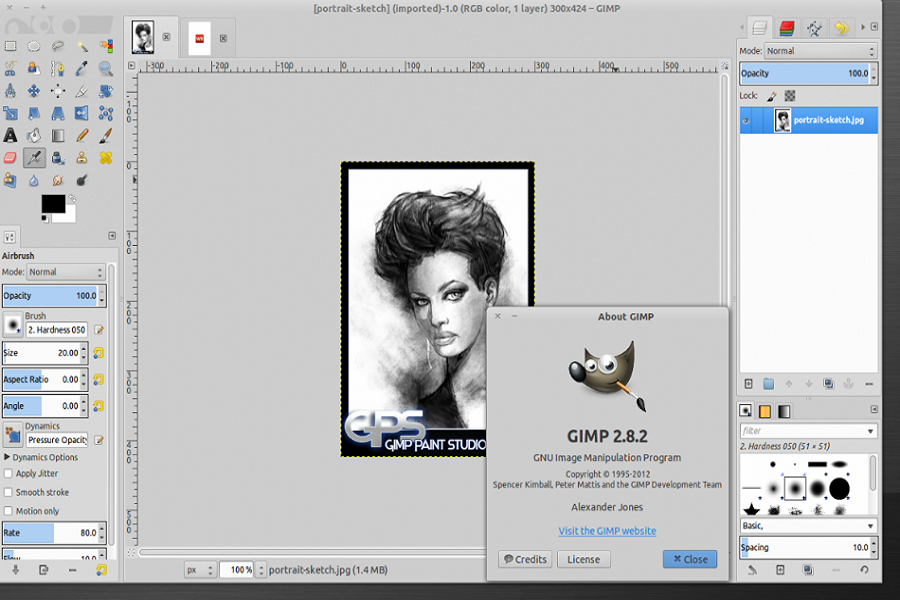Select the Bucket Fill tool
The image size is (900, 600).
[x=34, y=136]
